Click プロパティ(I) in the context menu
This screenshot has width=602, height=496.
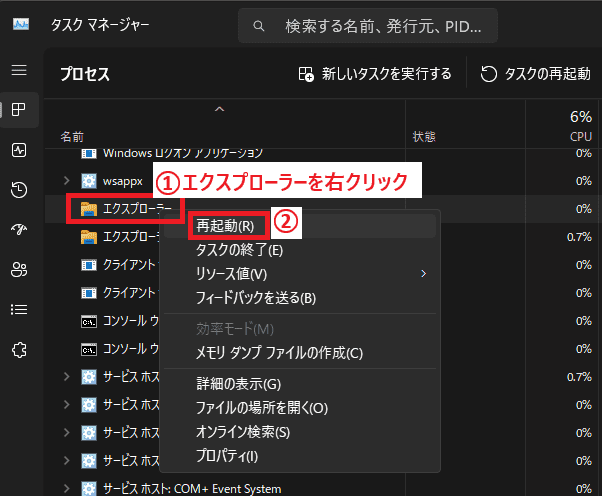click(x=226, y=456)
